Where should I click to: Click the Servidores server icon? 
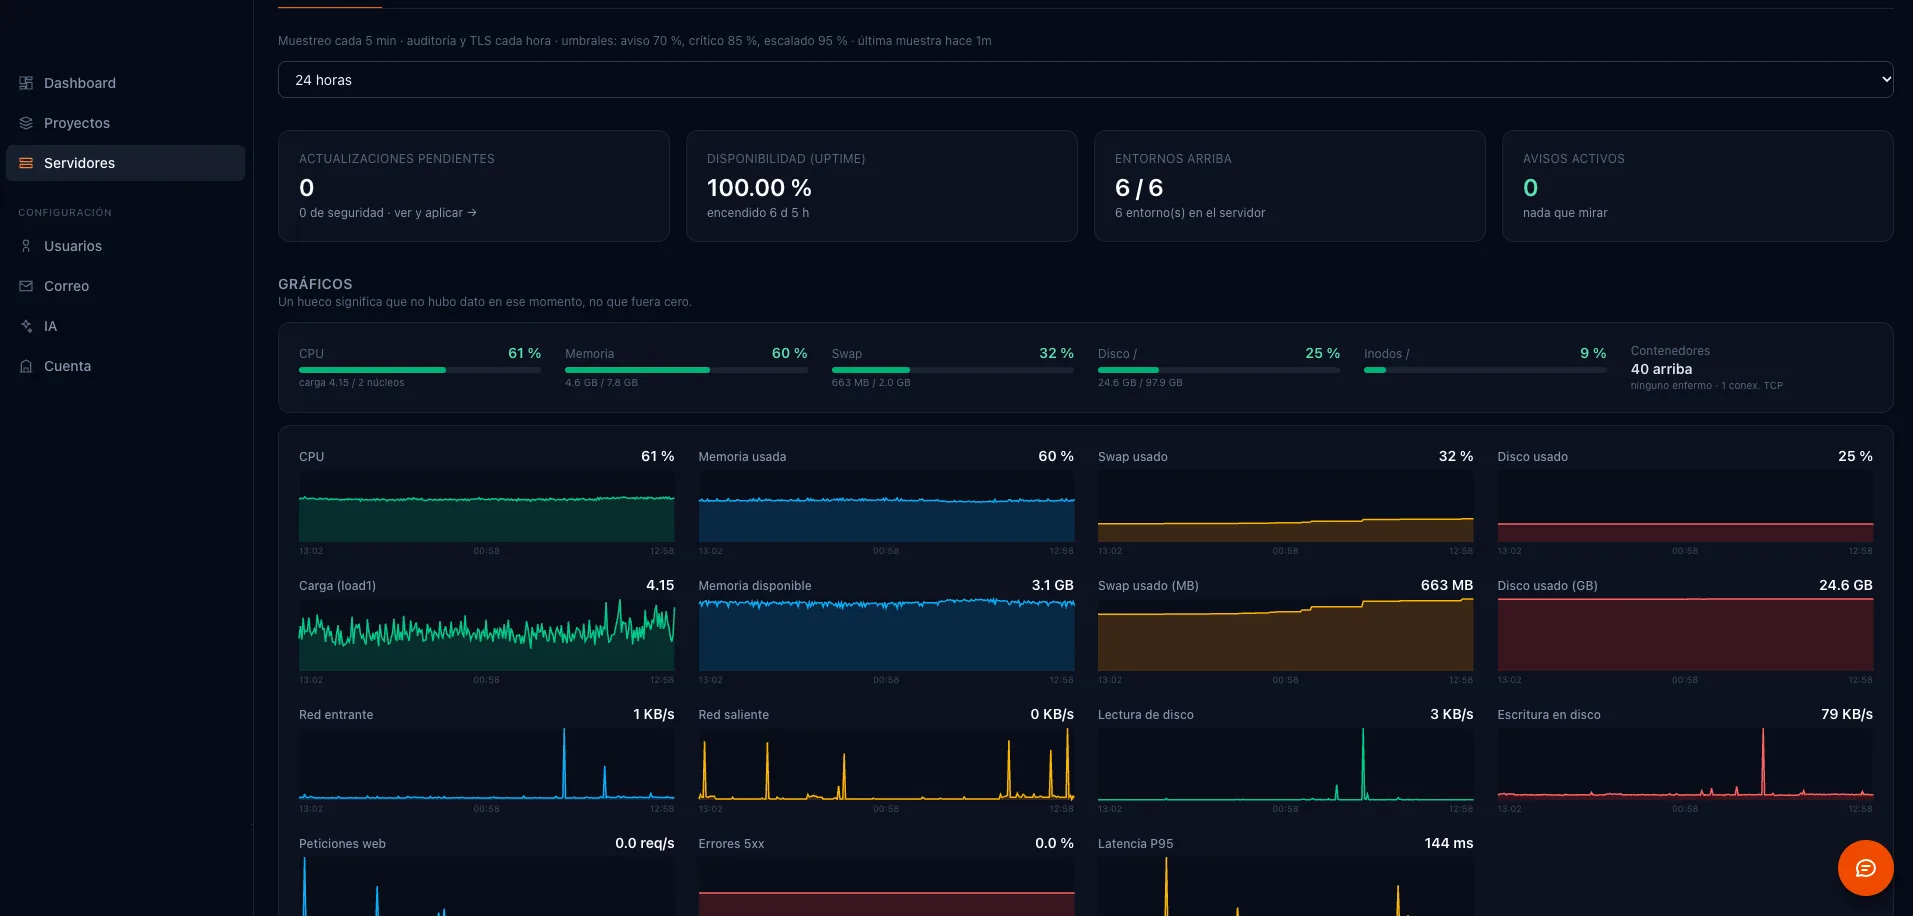[26, 163]
